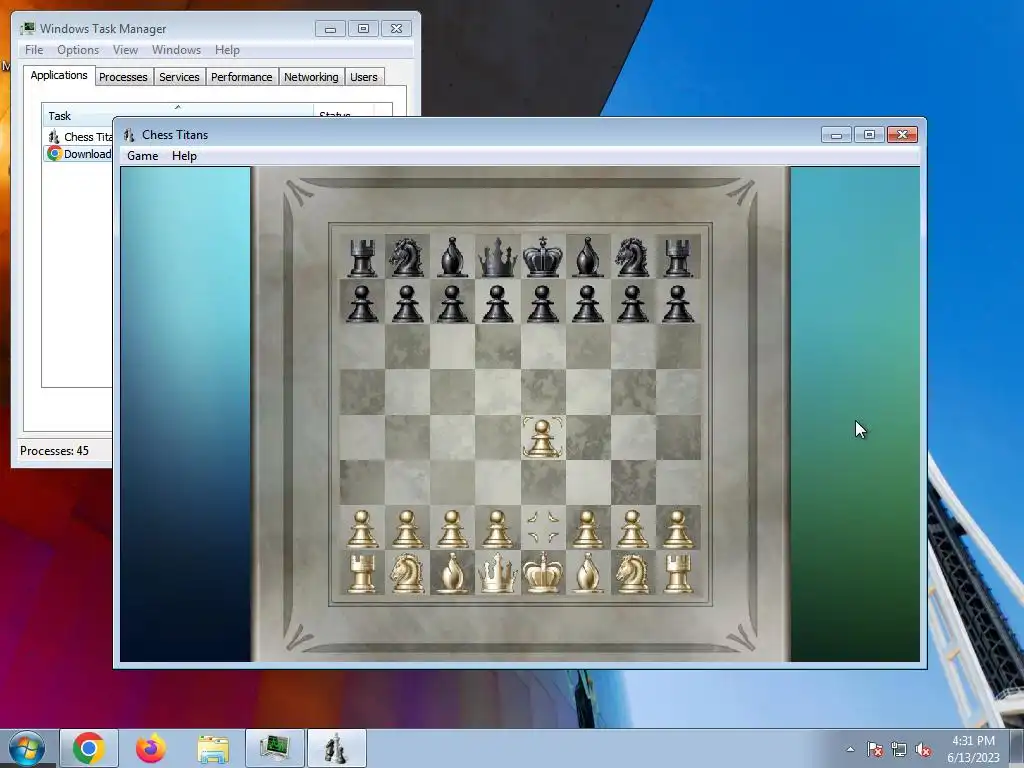The image size is (1024, 768).
Task: Select white pawn on the a-file
Action: tap(362, 528)
